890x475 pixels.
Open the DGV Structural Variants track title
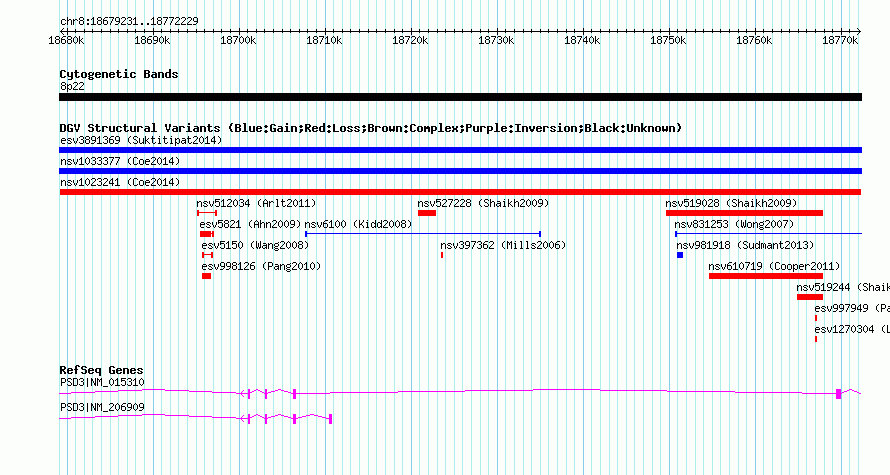point(371,128)
